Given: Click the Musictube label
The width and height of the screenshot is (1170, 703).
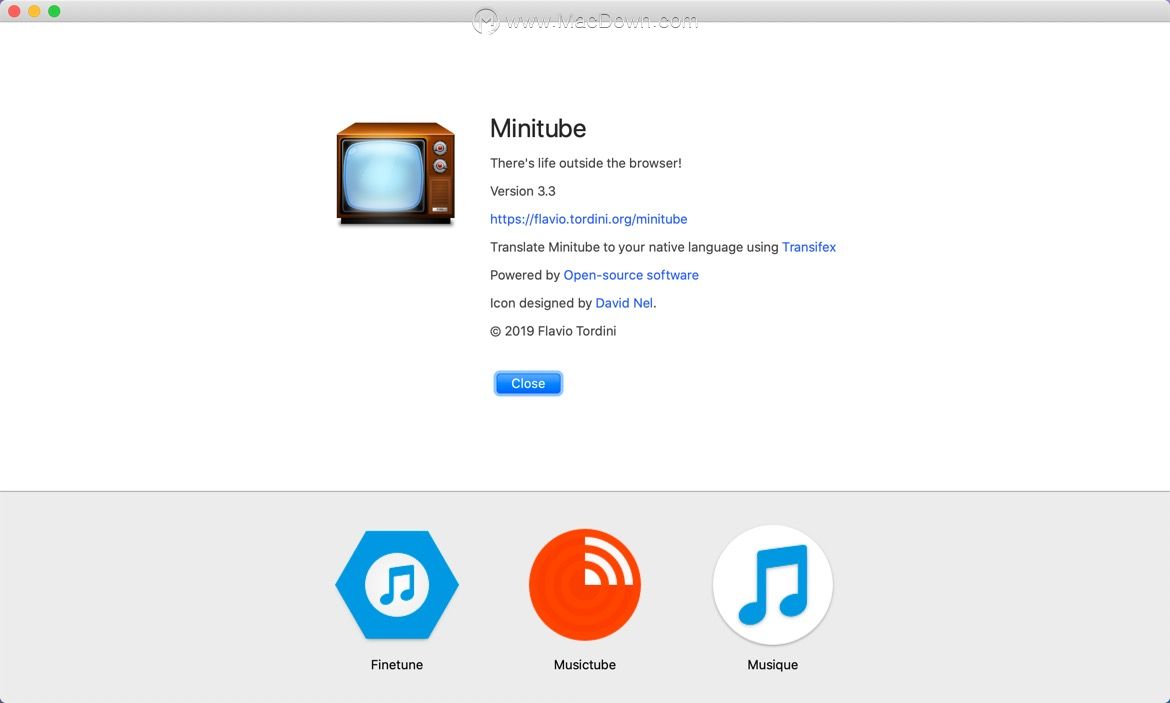Looking at the screenshot, I should (x=585, y=665).
